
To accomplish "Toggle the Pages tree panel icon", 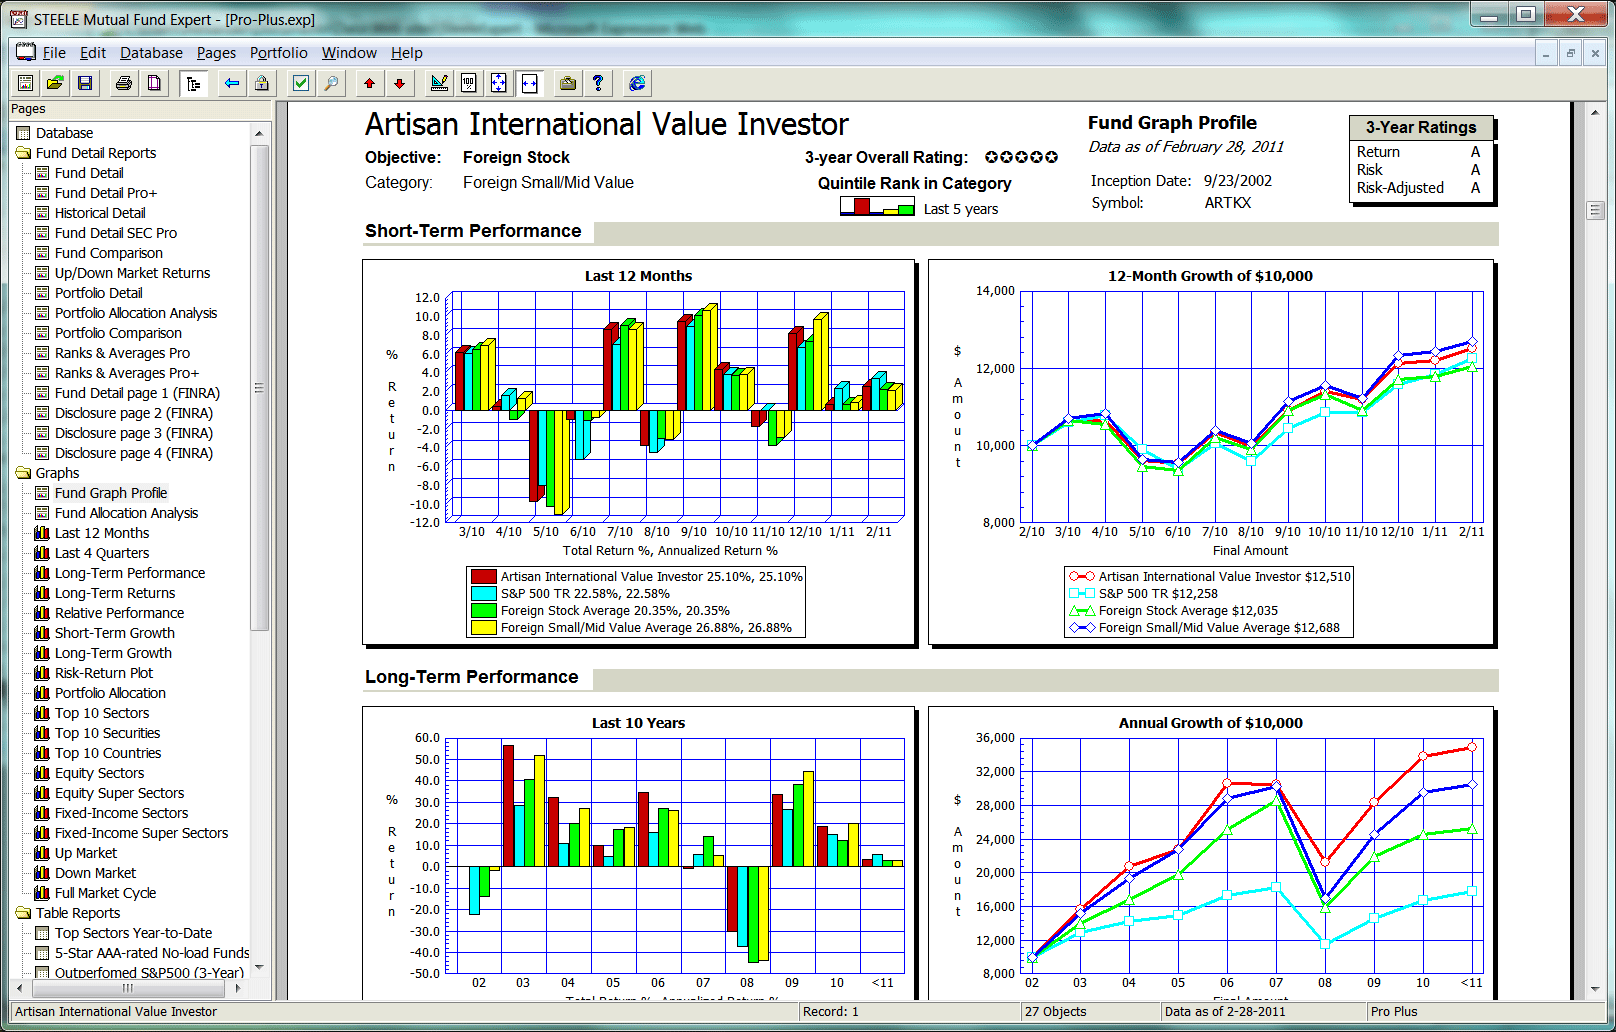I will pyautogui.click(x=193, y=83).
